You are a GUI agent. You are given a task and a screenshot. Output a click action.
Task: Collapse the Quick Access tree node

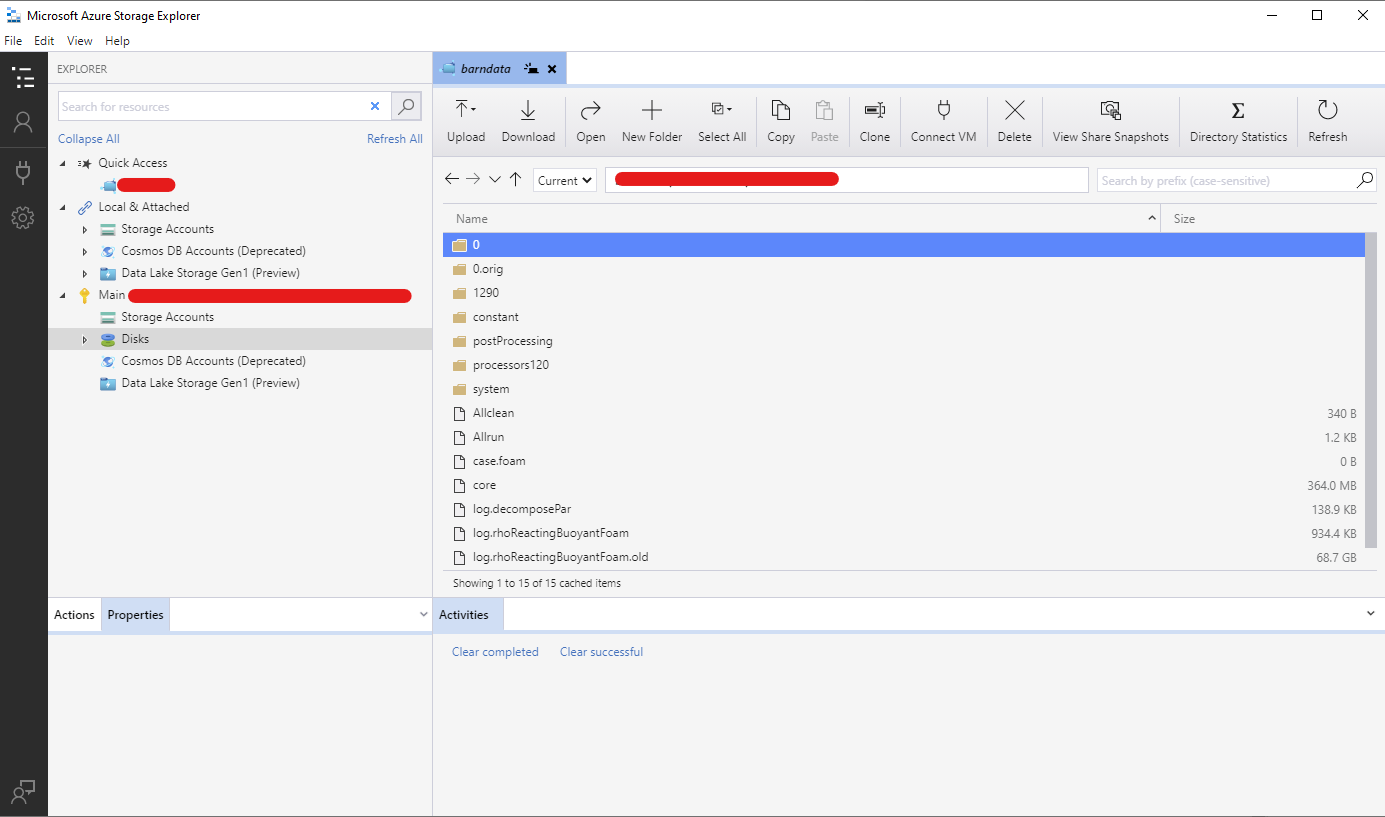[x=62, y=163]
